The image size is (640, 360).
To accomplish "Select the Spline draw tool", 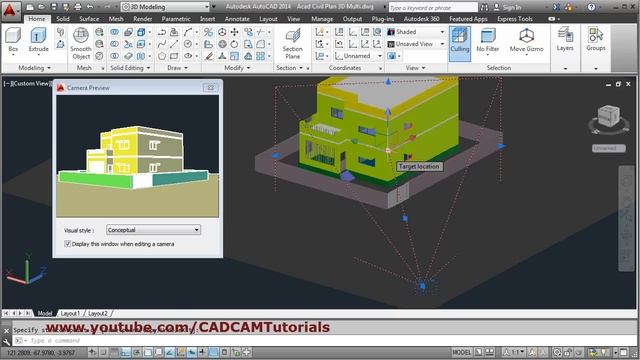I will coord(162,44).
